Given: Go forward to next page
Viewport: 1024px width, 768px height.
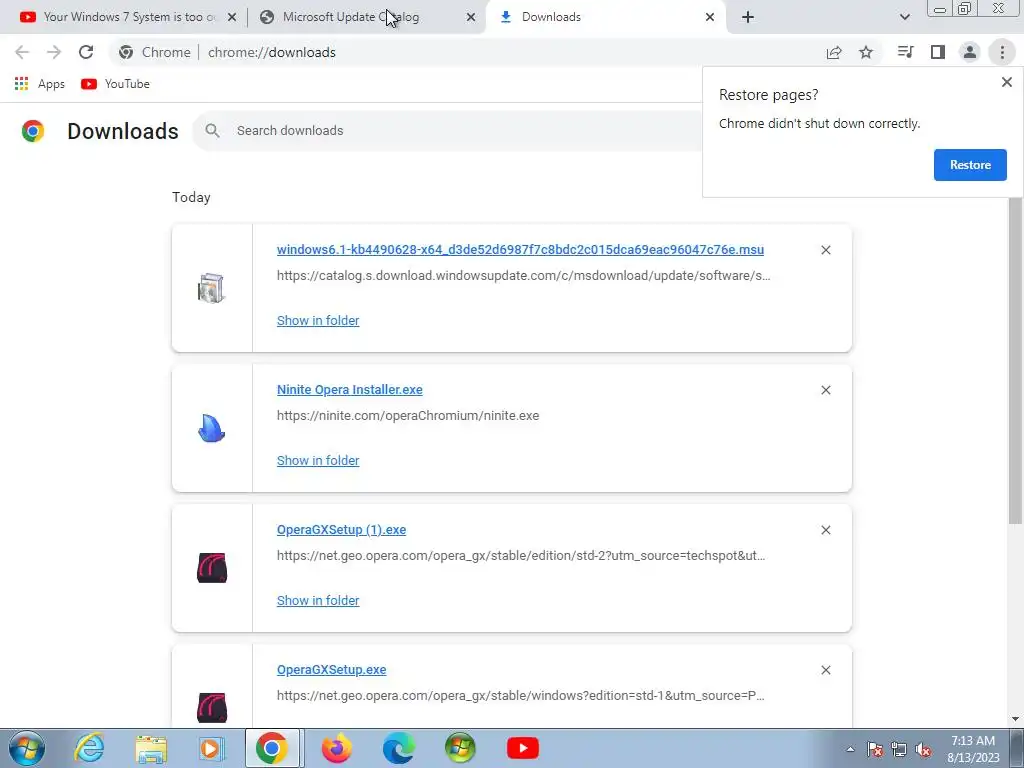Looking at the screenshot, I should point(54,52).
